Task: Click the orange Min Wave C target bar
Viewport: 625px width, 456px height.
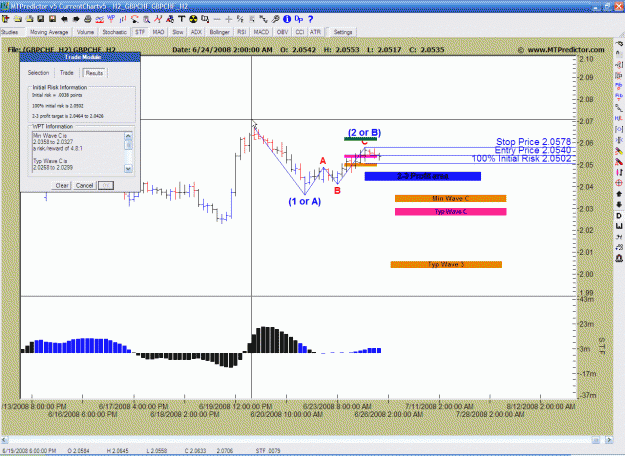Action: [450, 199]
